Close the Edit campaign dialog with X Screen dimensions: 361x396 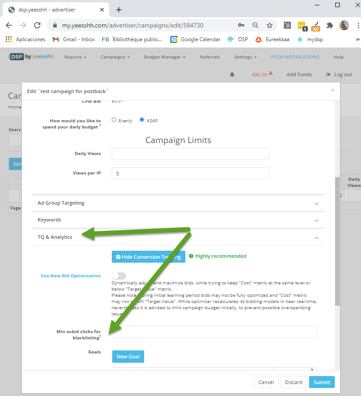coord(332,90)
